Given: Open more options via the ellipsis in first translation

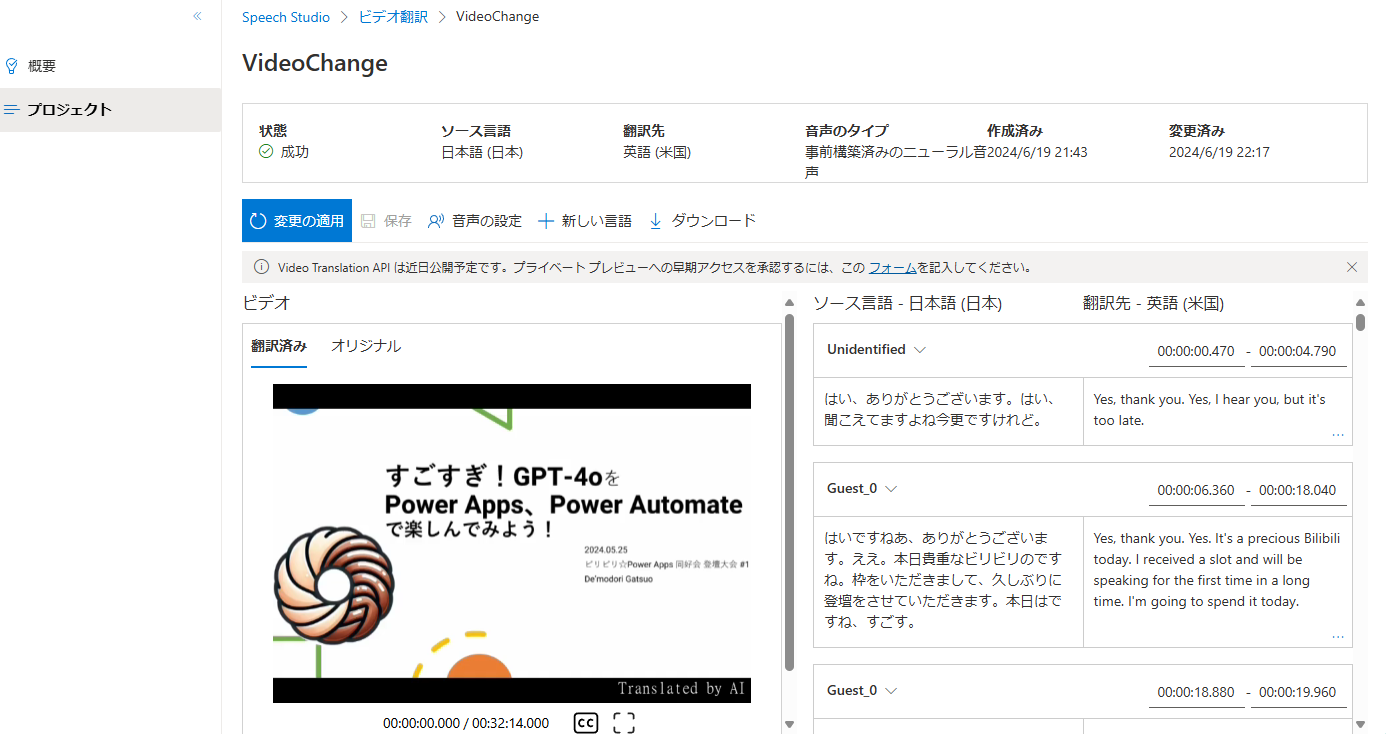Looking at the screenshot, I should tap(1338, 434).
